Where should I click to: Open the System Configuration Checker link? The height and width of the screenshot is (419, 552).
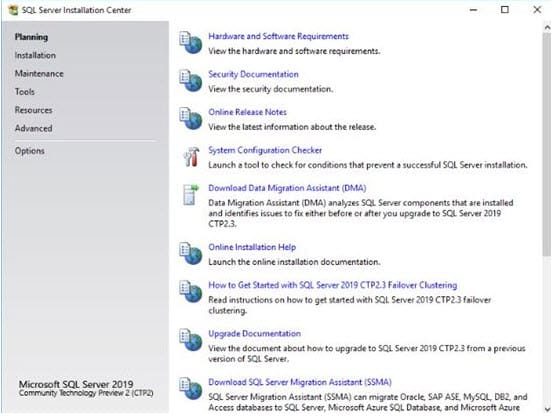pyautogui.click(x=265, y=150)
